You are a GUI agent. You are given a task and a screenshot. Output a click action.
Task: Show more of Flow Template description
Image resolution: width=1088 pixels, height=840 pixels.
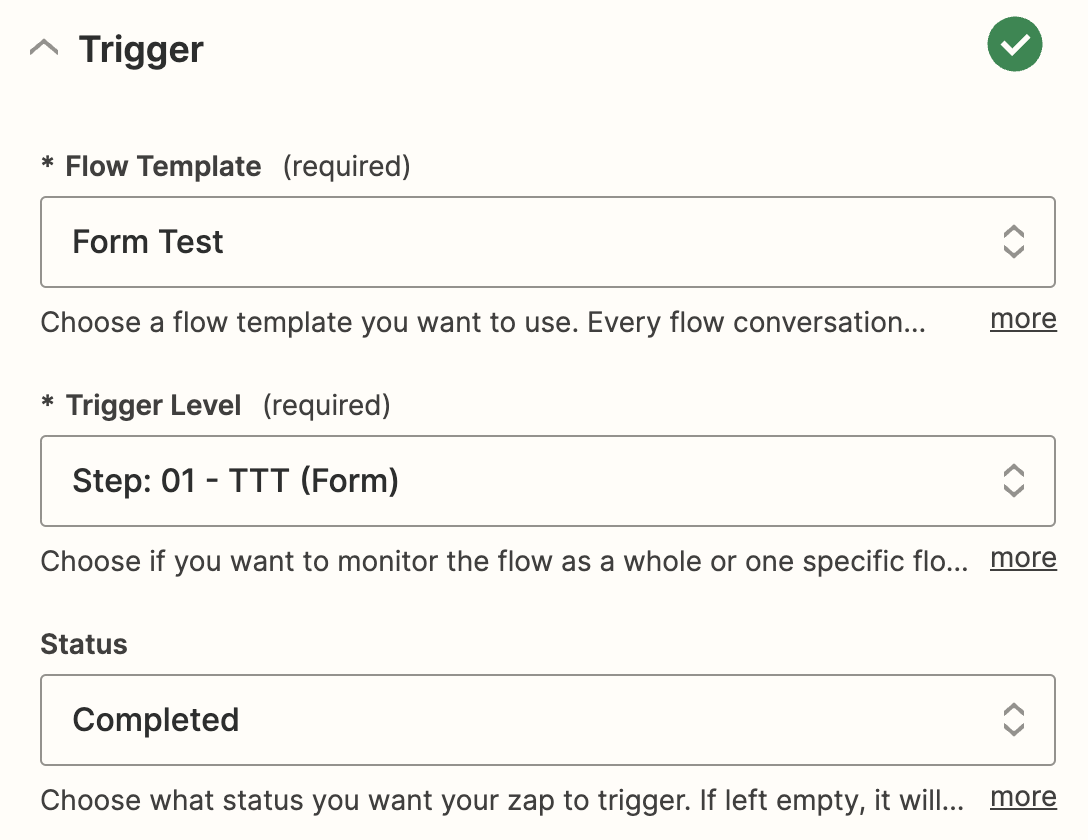click(x=1023, y=319)
